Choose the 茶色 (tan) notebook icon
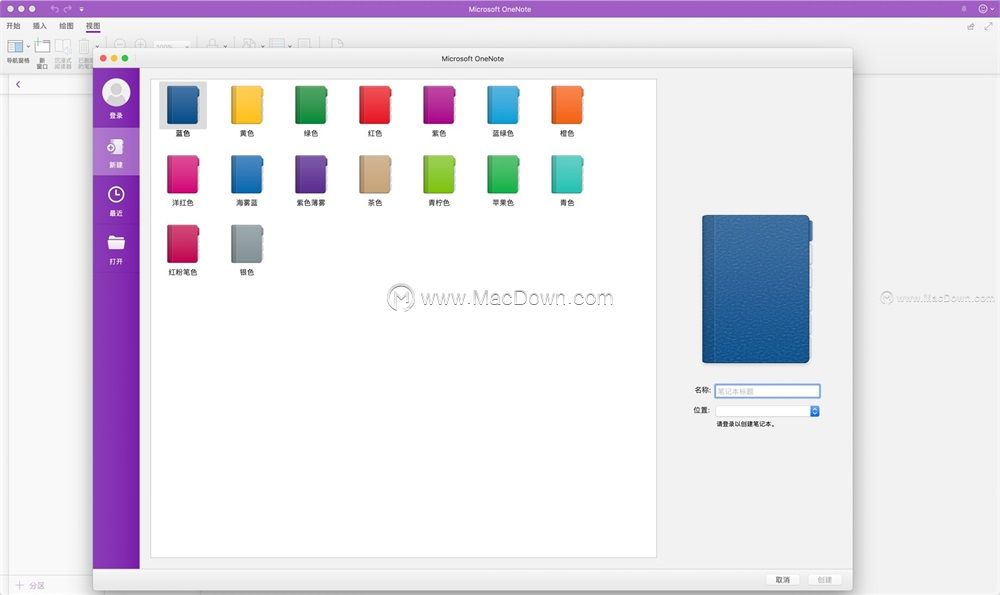1000x595 pixels. [x=375, y=175]
